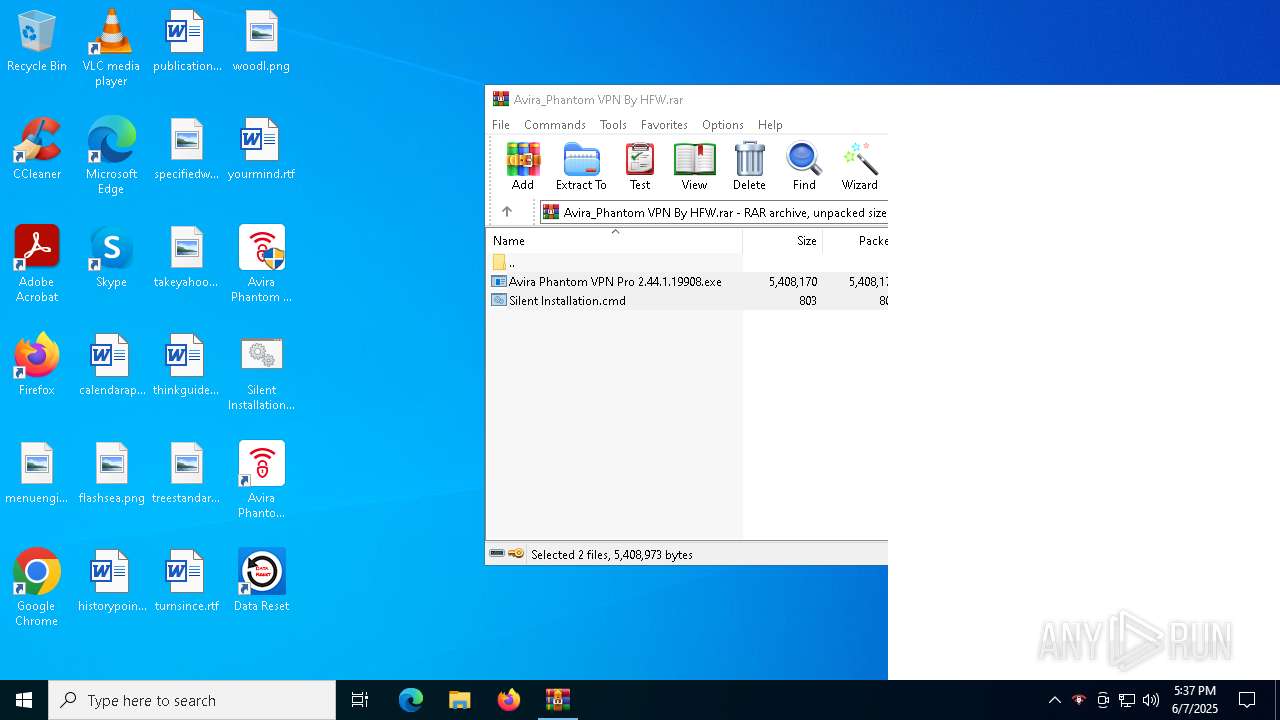Screen dimensions: 1280x720
Task: Select the takeyahoo... desktop image file
Action: click(186, 257)
